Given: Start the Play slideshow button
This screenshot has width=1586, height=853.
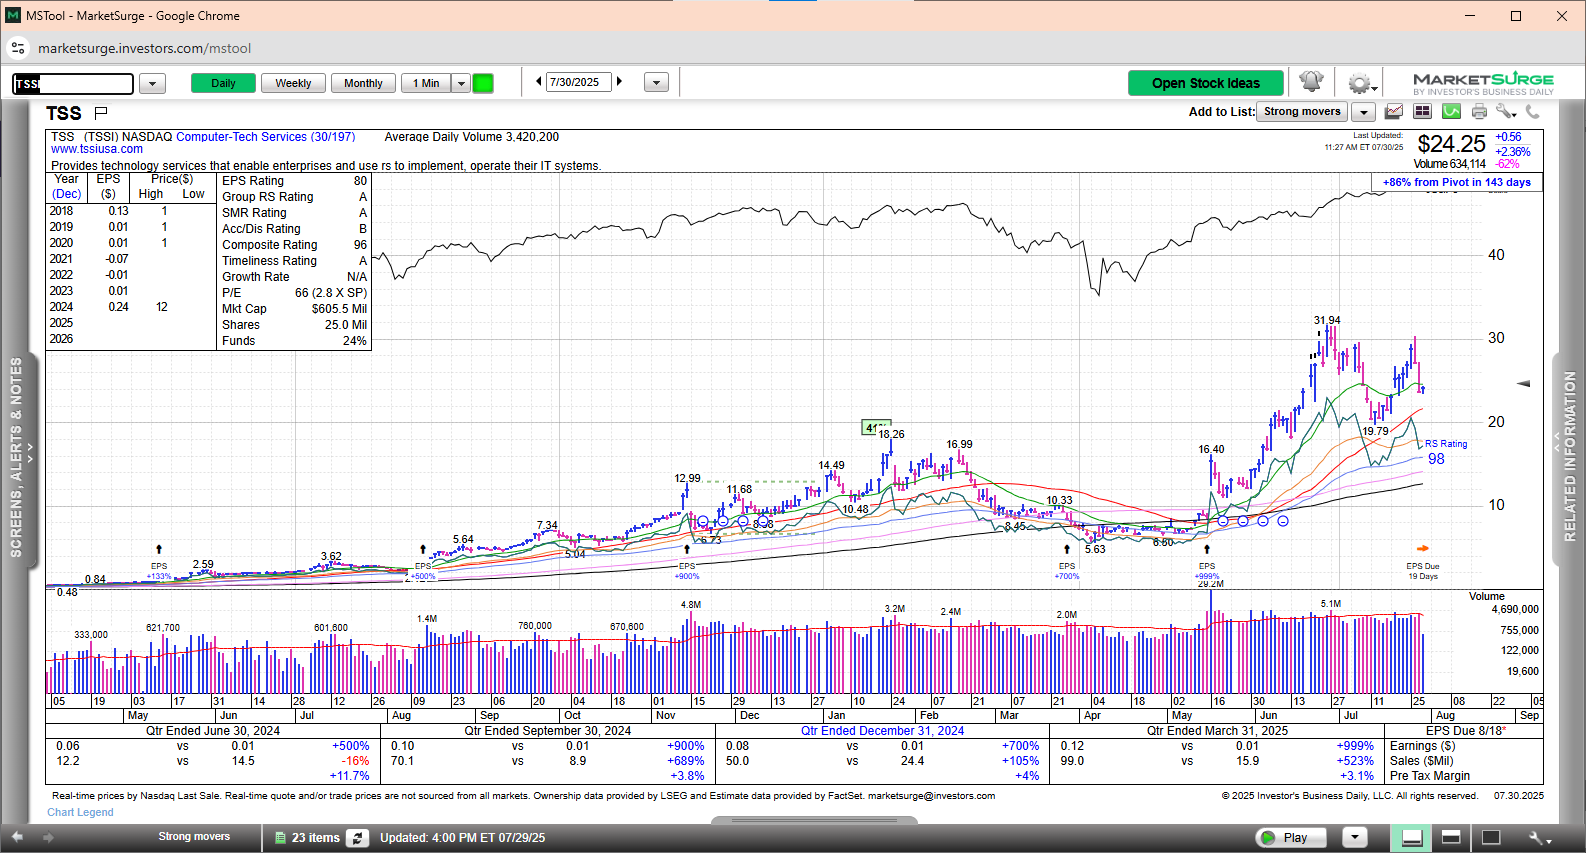Looking at the screenshot, I should point(1290,838).
